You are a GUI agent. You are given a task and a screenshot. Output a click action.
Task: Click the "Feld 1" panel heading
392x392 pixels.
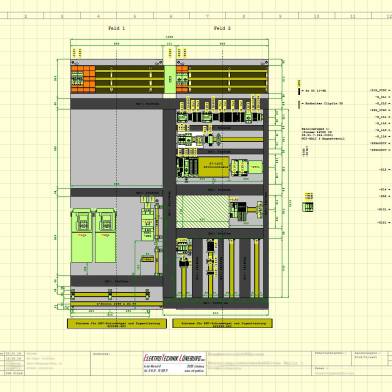(117, 28)
